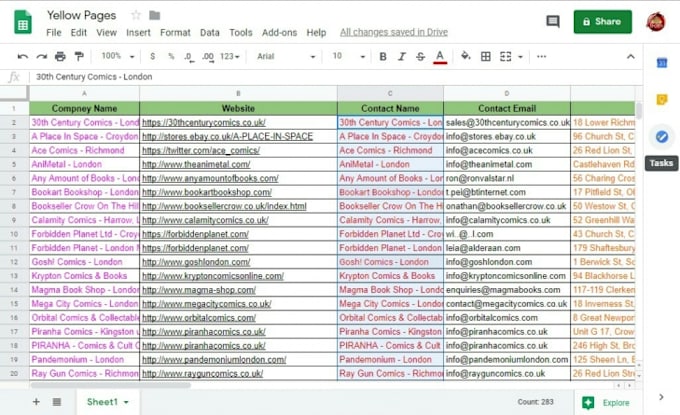This screenshot has width=680, height=415.
Task: Select column B header
Action: [238, 93]
